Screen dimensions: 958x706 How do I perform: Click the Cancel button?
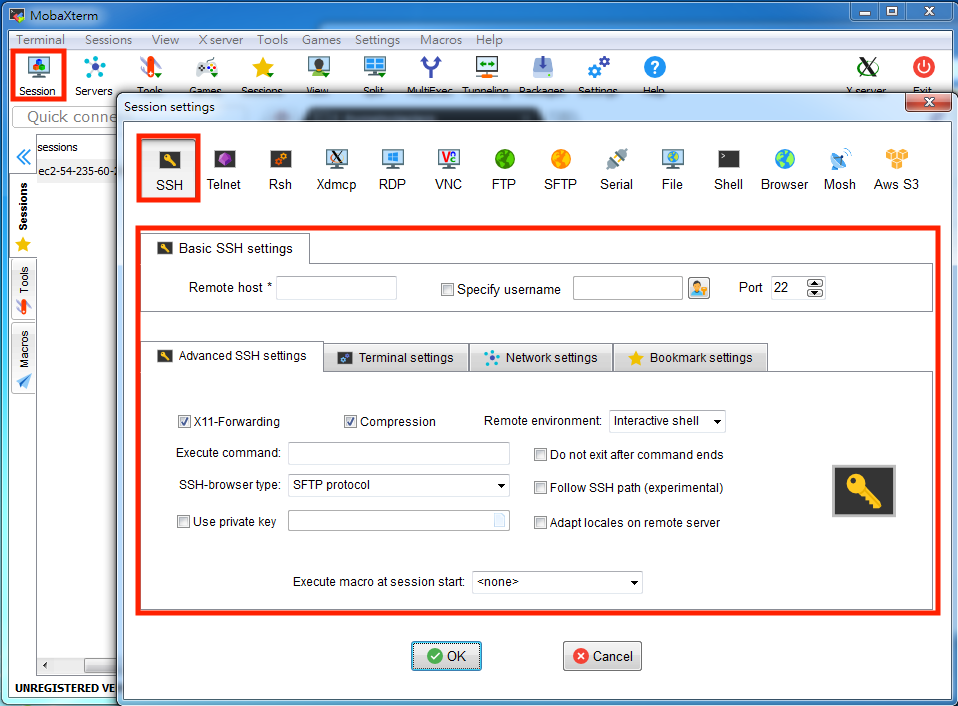pyautogui.click(x=602, y=656)
